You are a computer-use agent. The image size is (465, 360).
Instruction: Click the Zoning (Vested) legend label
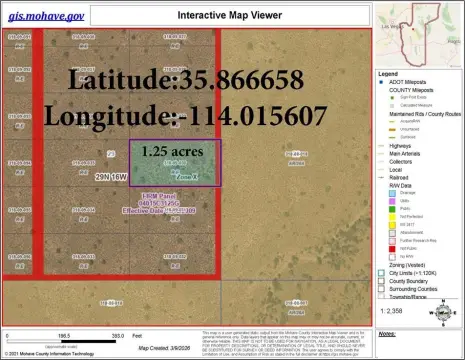tap(407, 265)
